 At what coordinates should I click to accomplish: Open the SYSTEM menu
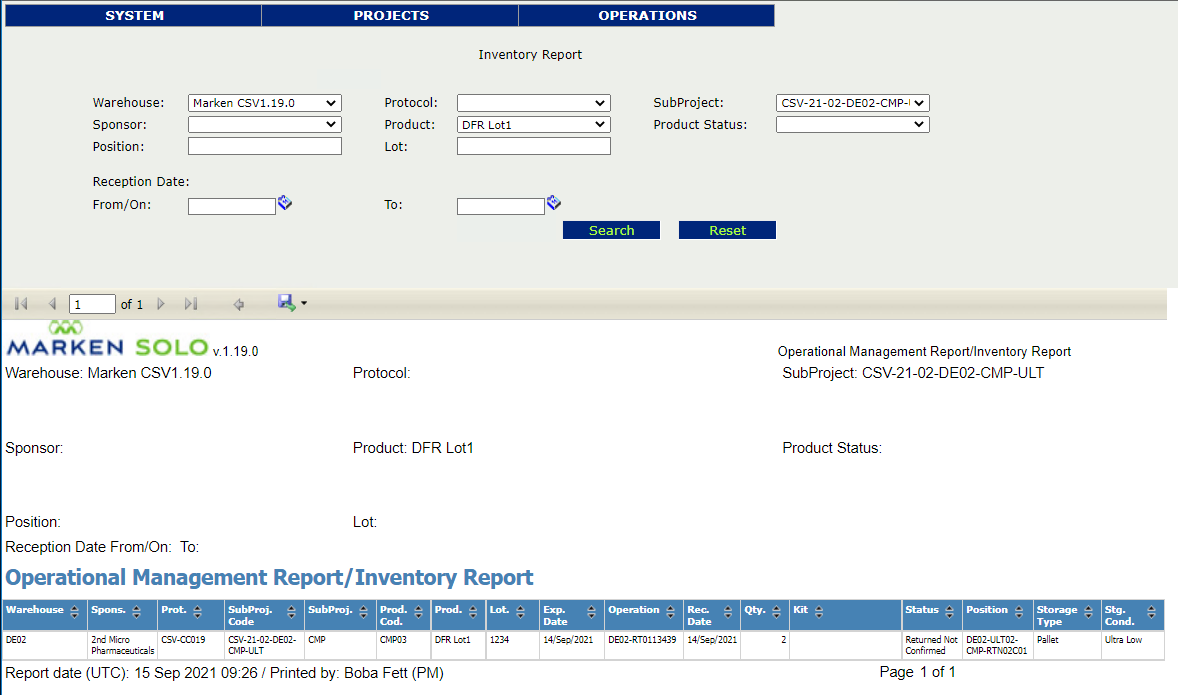tap(134, 16)
